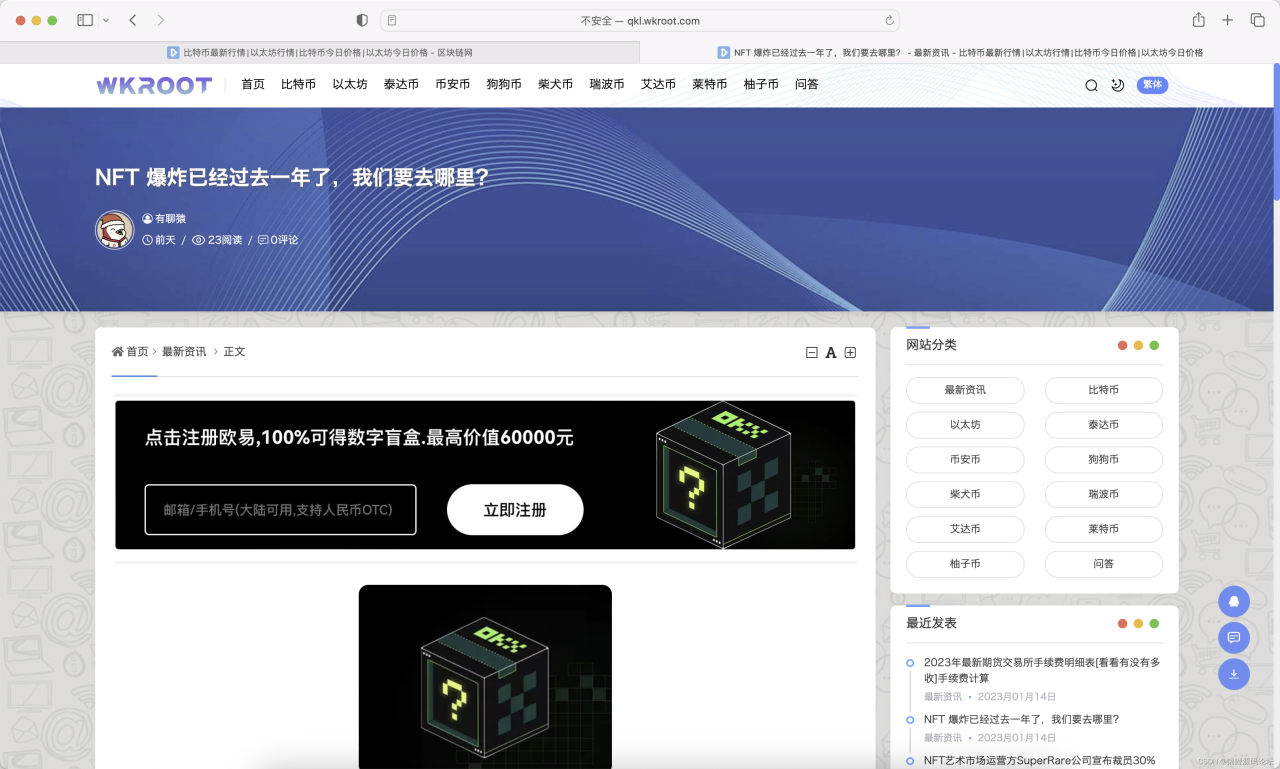Open the 2023年最新期货交易所手续费明细表 post
This screenshot has width=1280, height=769.
[1042, 670]
